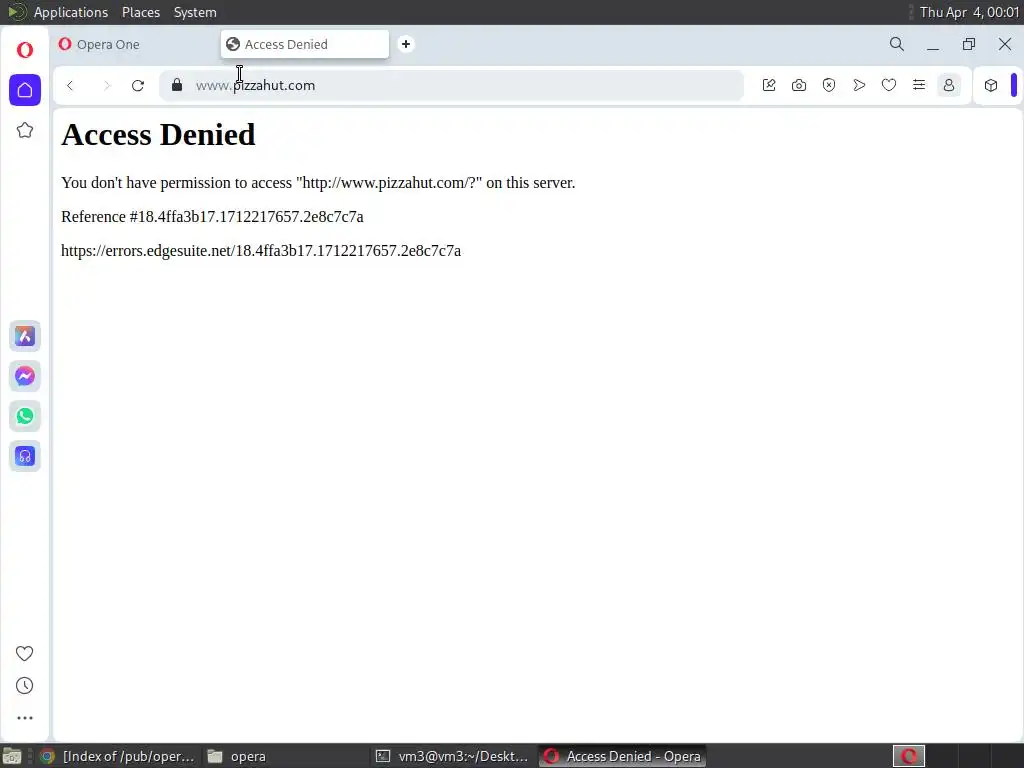Open ad blocker shield icon

point(829,85)
